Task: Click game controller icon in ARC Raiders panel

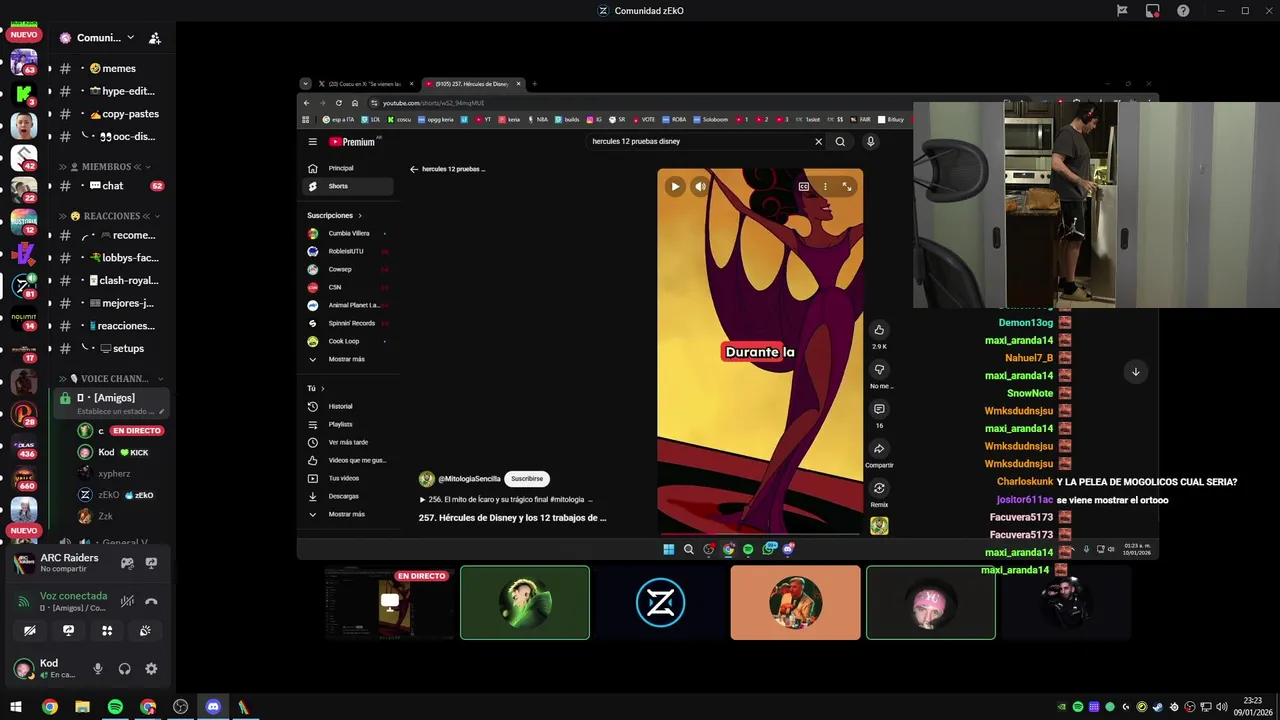Action: (127, 563)
